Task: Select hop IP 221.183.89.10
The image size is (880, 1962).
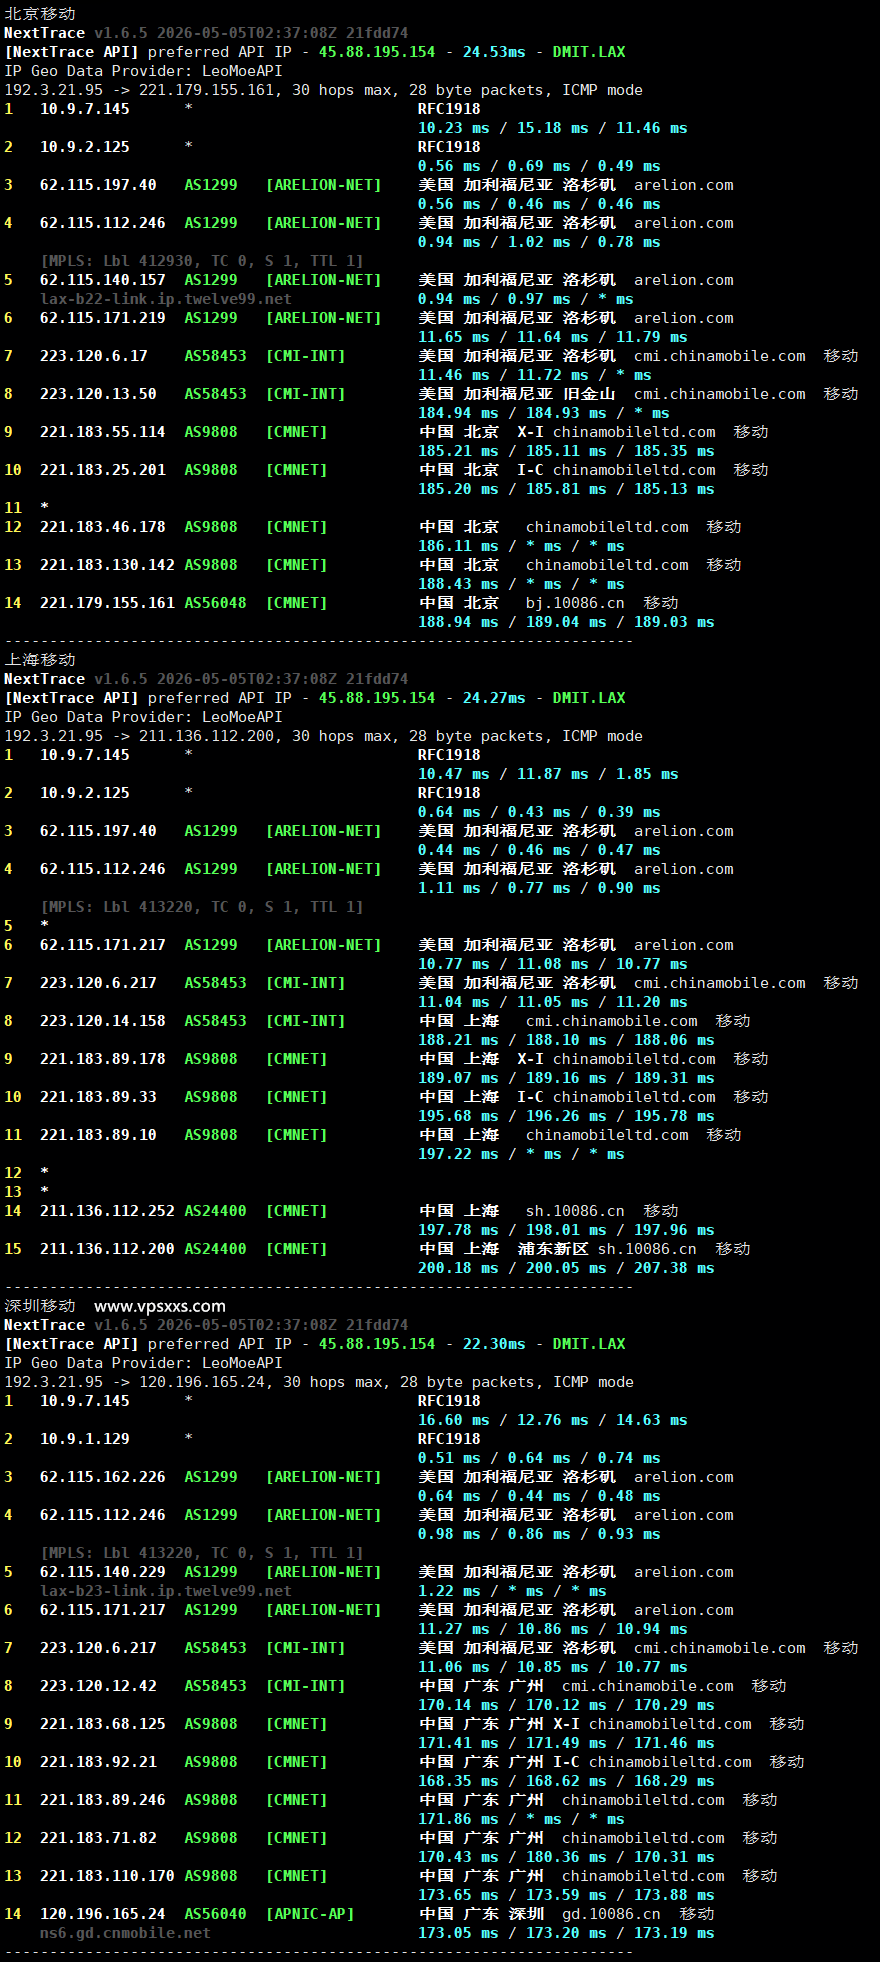Action: tap(98, 1135)
